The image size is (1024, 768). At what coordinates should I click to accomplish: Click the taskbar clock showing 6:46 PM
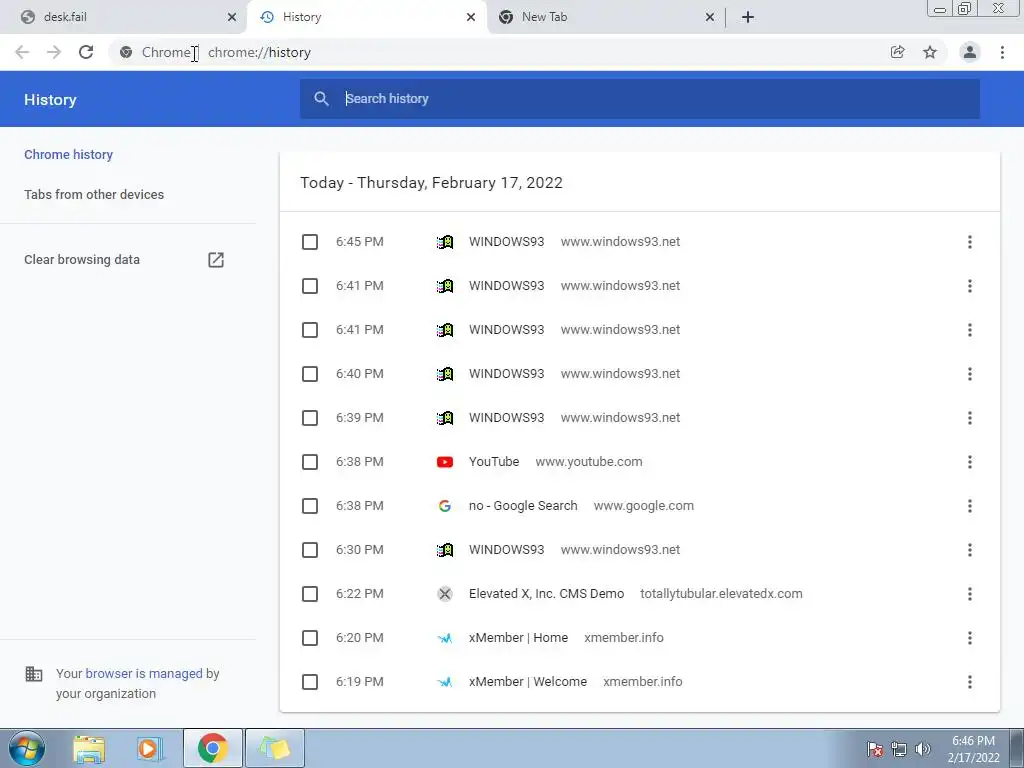coord(973,749)
